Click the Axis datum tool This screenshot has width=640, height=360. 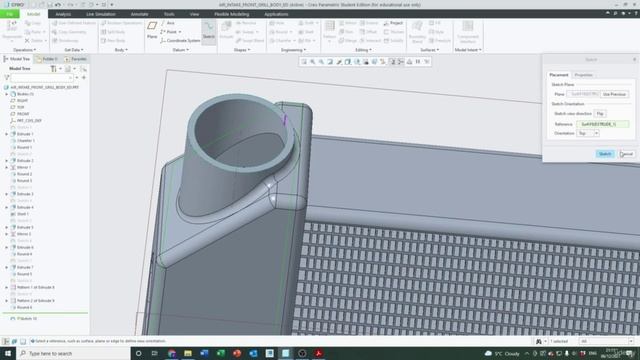click(168, 23)
